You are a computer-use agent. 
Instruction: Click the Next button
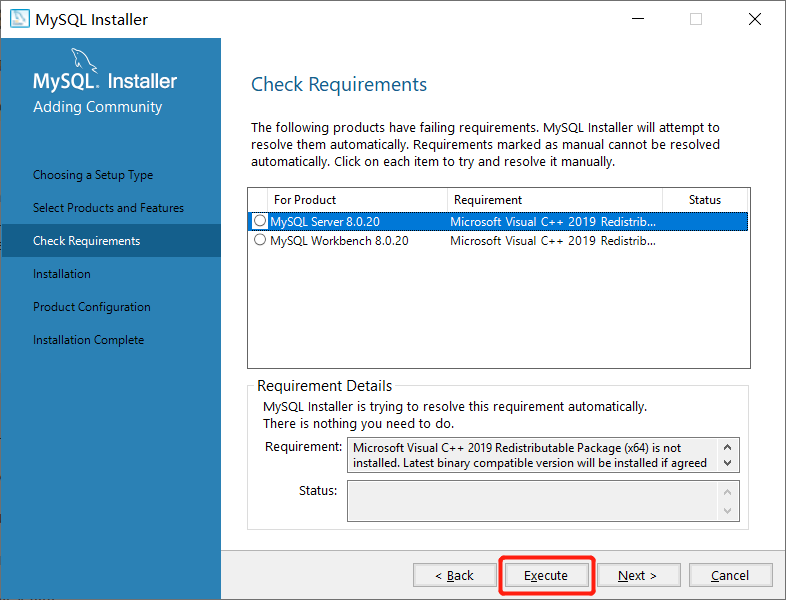tap(638, 575)
